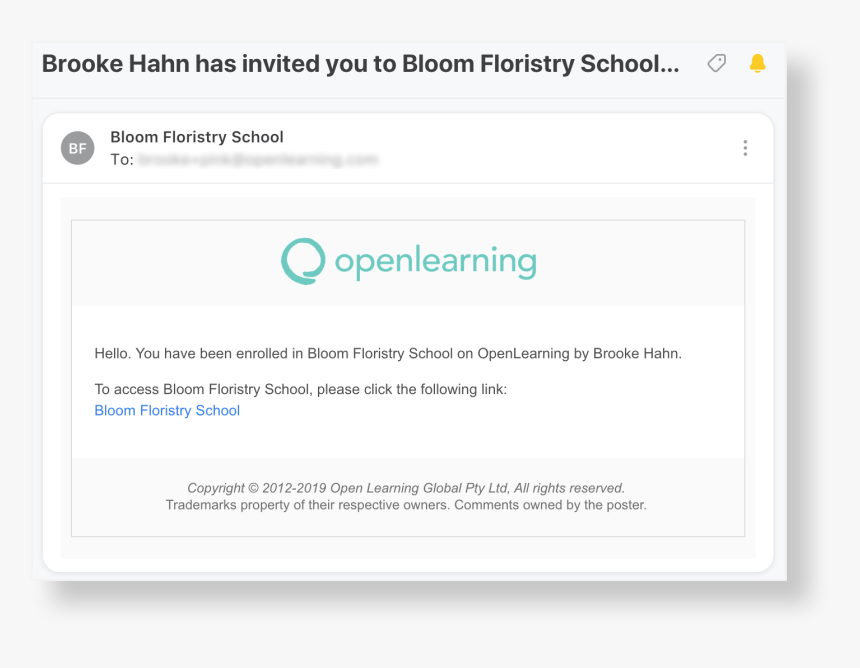The image size is (860, 668).
Task: Click the trademarks property footer text
Action: point(406,505)
